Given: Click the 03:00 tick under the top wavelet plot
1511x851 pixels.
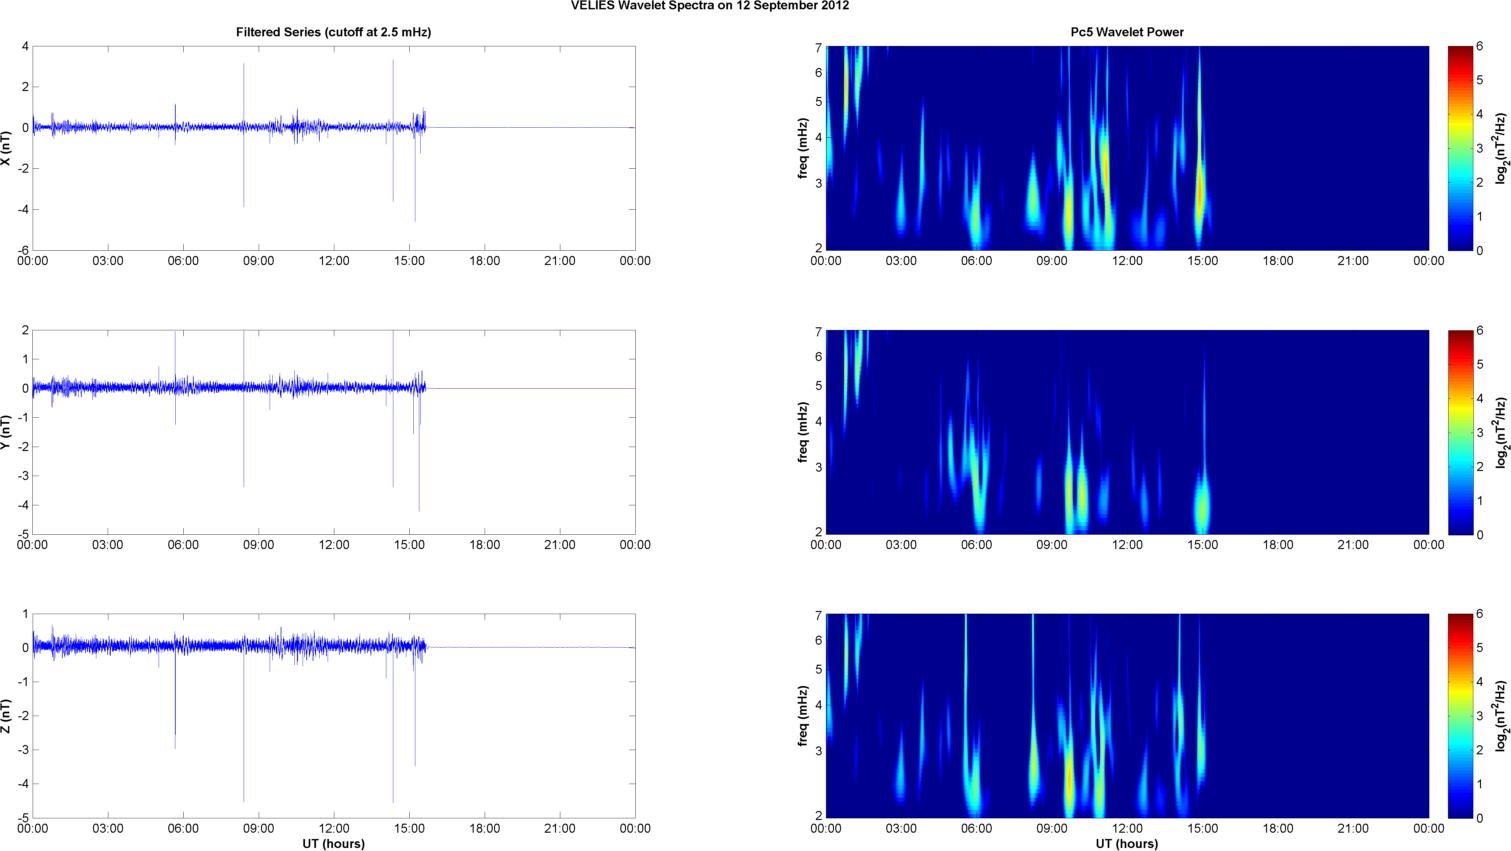Looking at the screenshot, I should click(901, 261).
